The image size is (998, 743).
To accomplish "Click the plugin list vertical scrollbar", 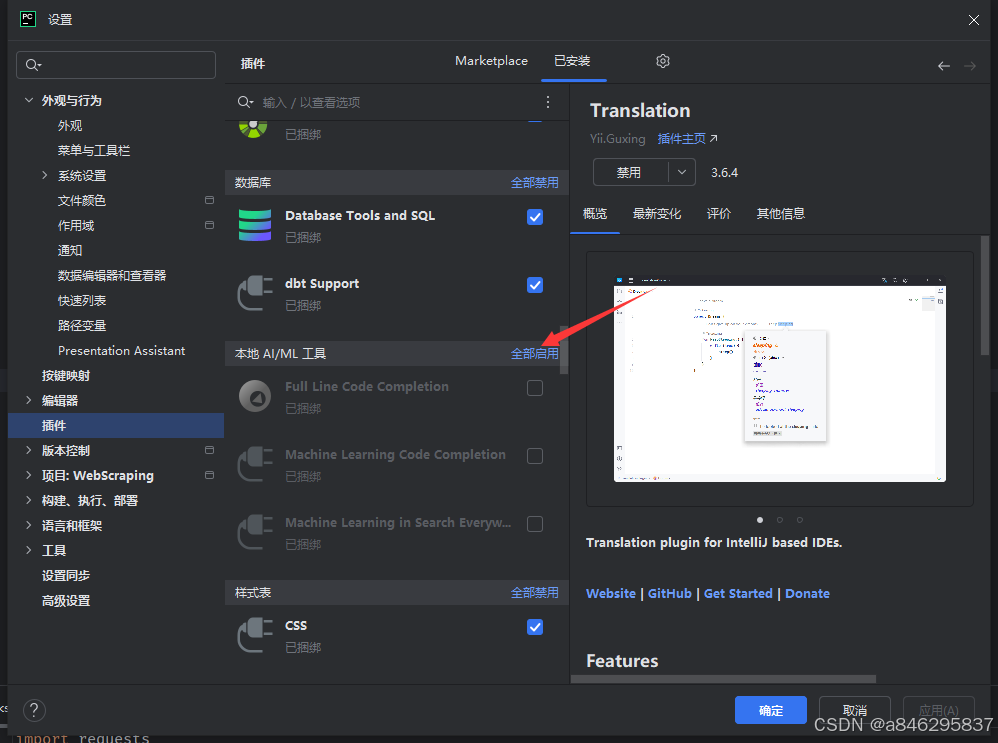I will [563, 350].
